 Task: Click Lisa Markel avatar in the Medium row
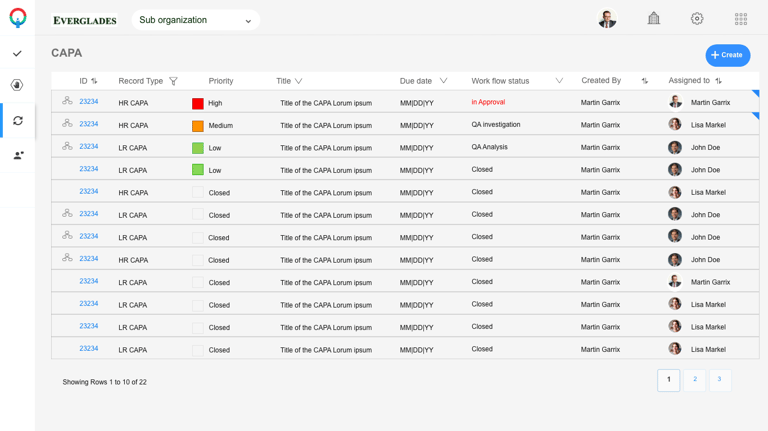675,124
